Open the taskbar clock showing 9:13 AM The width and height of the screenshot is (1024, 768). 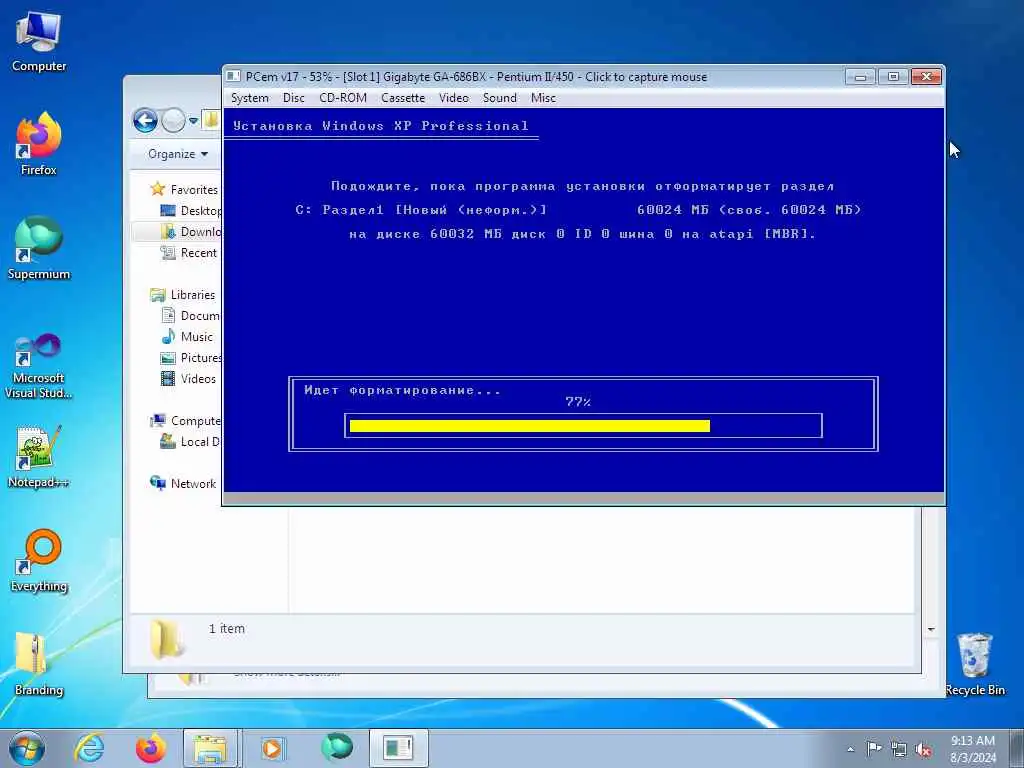click(x=972, y=749)
